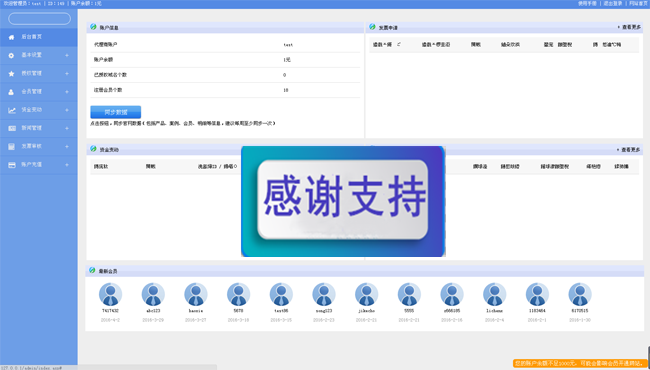Click chart icon beside 资金变动 in sidebar
This screenshot has width=650, height=370.
12,110
